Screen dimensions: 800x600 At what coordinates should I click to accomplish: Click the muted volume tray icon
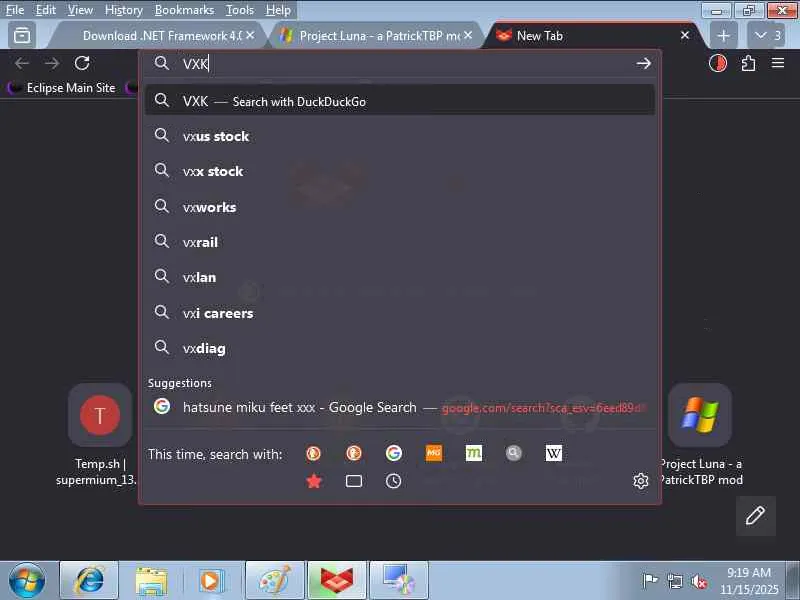click(699, 581)
